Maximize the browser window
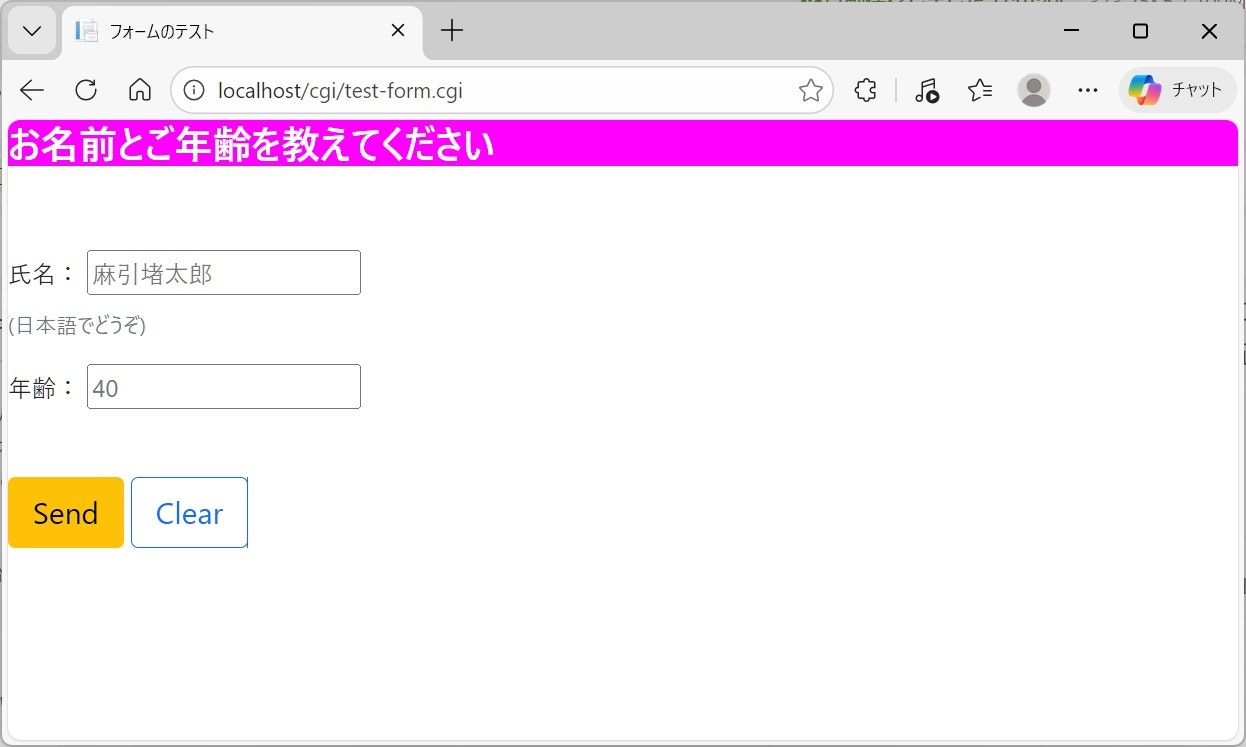 pyautogui.click(x=1140, y=31)
